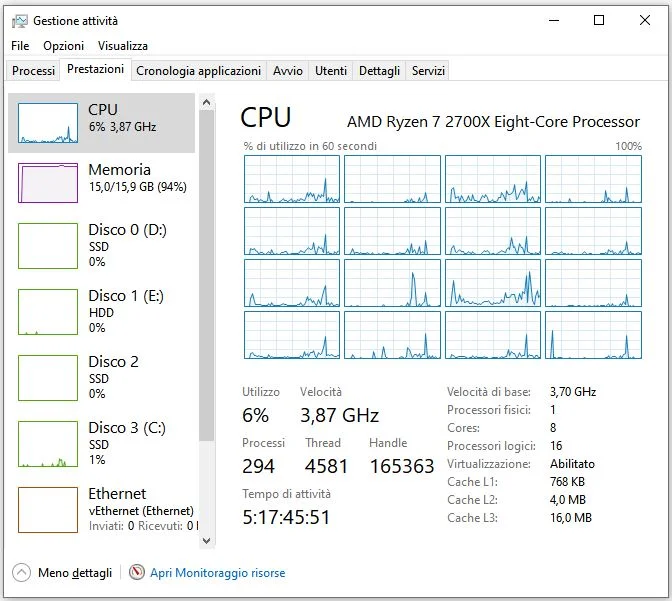Viewport: 672px width, 601px height.
Task: Click the sidebar vertical scrollbar thumb
Action: click(x=207, y=275)
